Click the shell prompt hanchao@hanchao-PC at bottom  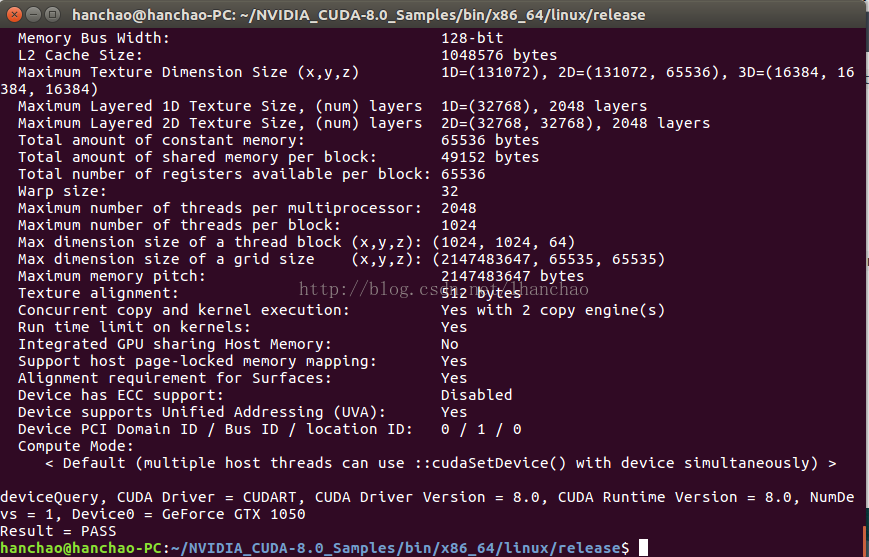[x=81, y=548]
